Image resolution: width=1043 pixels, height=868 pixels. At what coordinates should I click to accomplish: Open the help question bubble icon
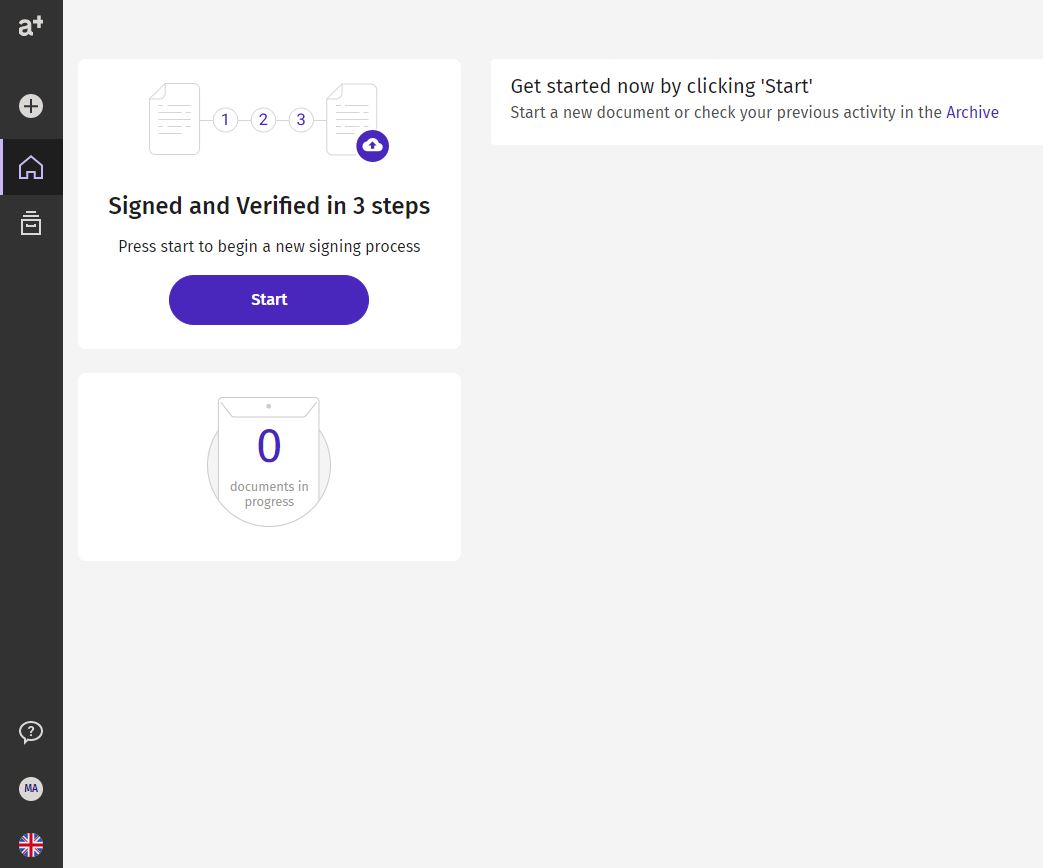[31, 732]
